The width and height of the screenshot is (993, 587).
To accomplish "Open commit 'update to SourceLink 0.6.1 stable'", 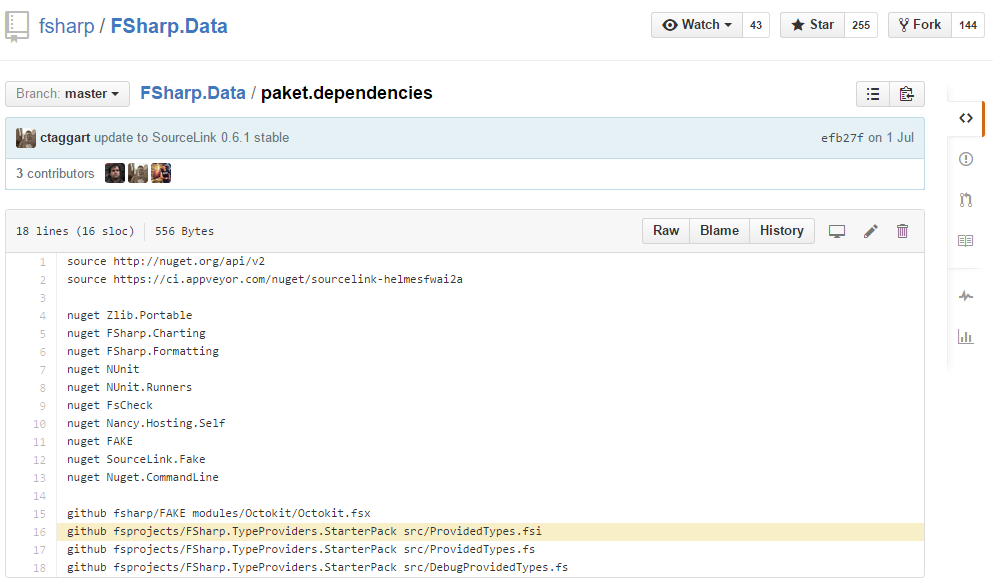I will pyautogui.click(x=191, y=137).
